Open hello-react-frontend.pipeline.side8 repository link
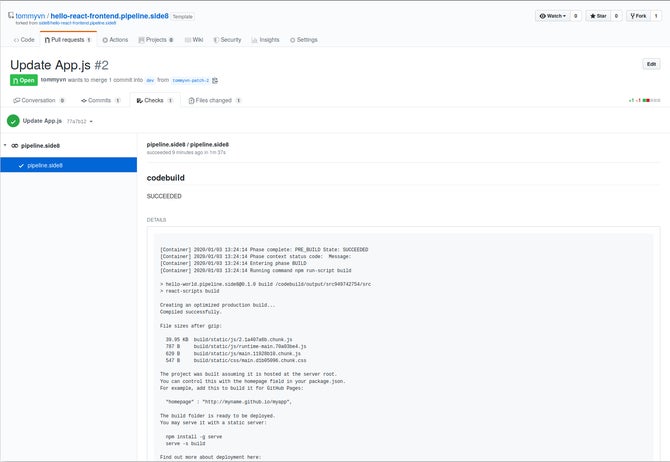 [109, 16]
